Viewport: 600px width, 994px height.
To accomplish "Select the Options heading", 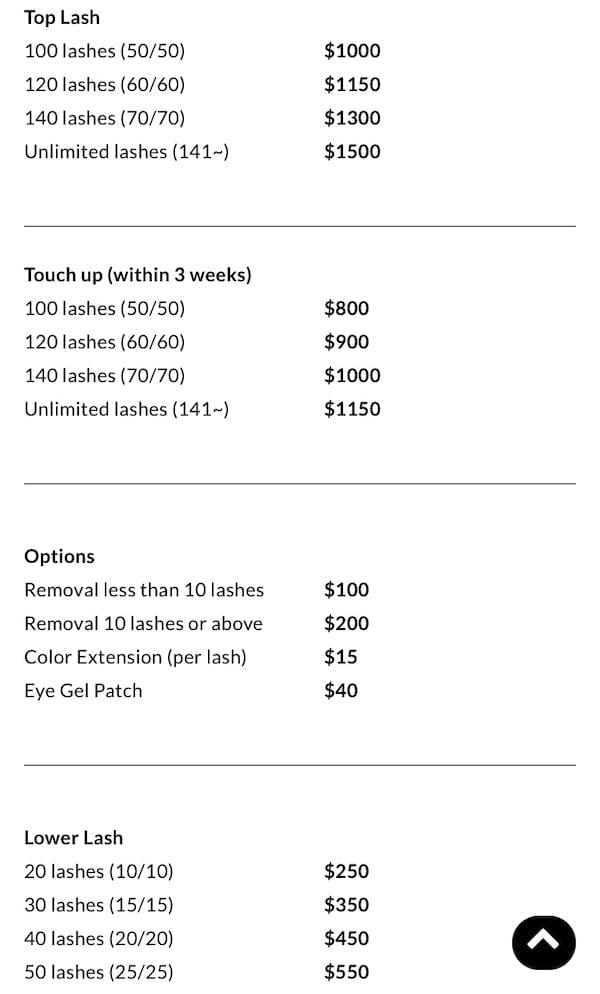I will pos(60,557).
